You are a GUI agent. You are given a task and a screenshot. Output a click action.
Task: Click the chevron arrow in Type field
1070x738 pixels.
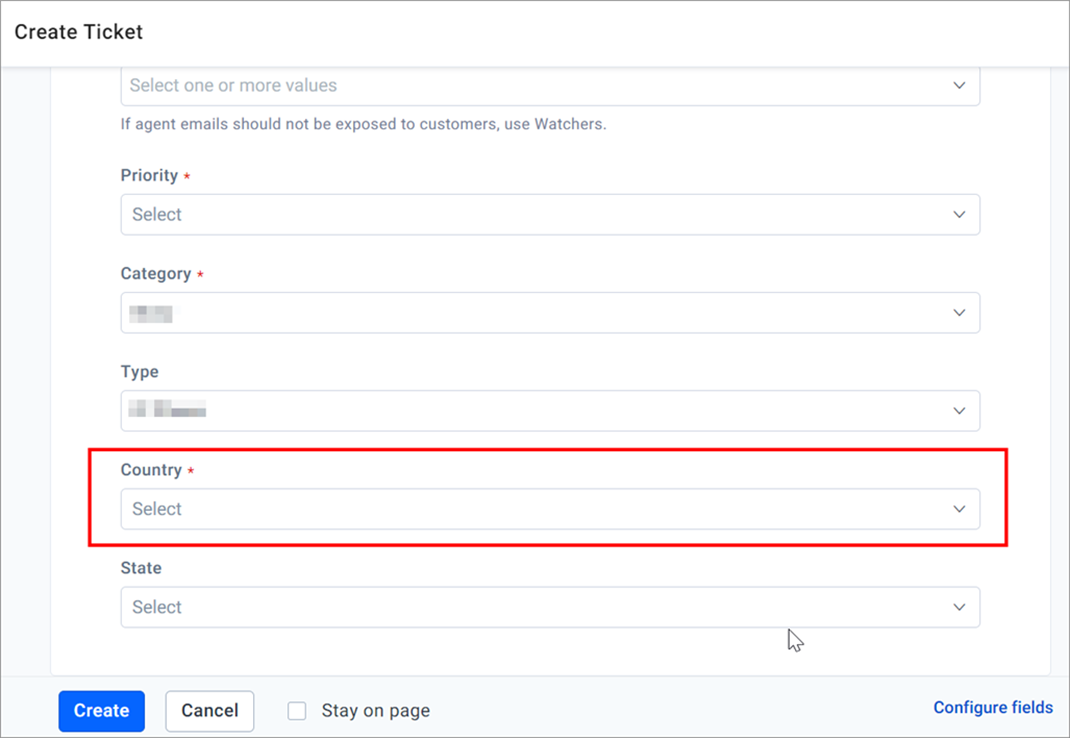959,411
